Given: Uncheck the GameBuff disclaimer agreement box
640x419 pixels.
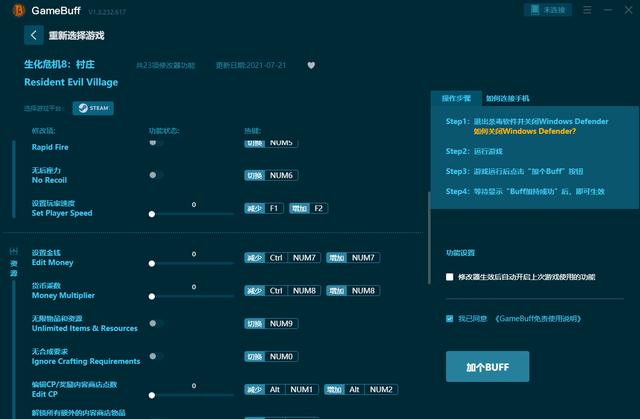Looking at the screenshot, I should [x=450, y=318].
